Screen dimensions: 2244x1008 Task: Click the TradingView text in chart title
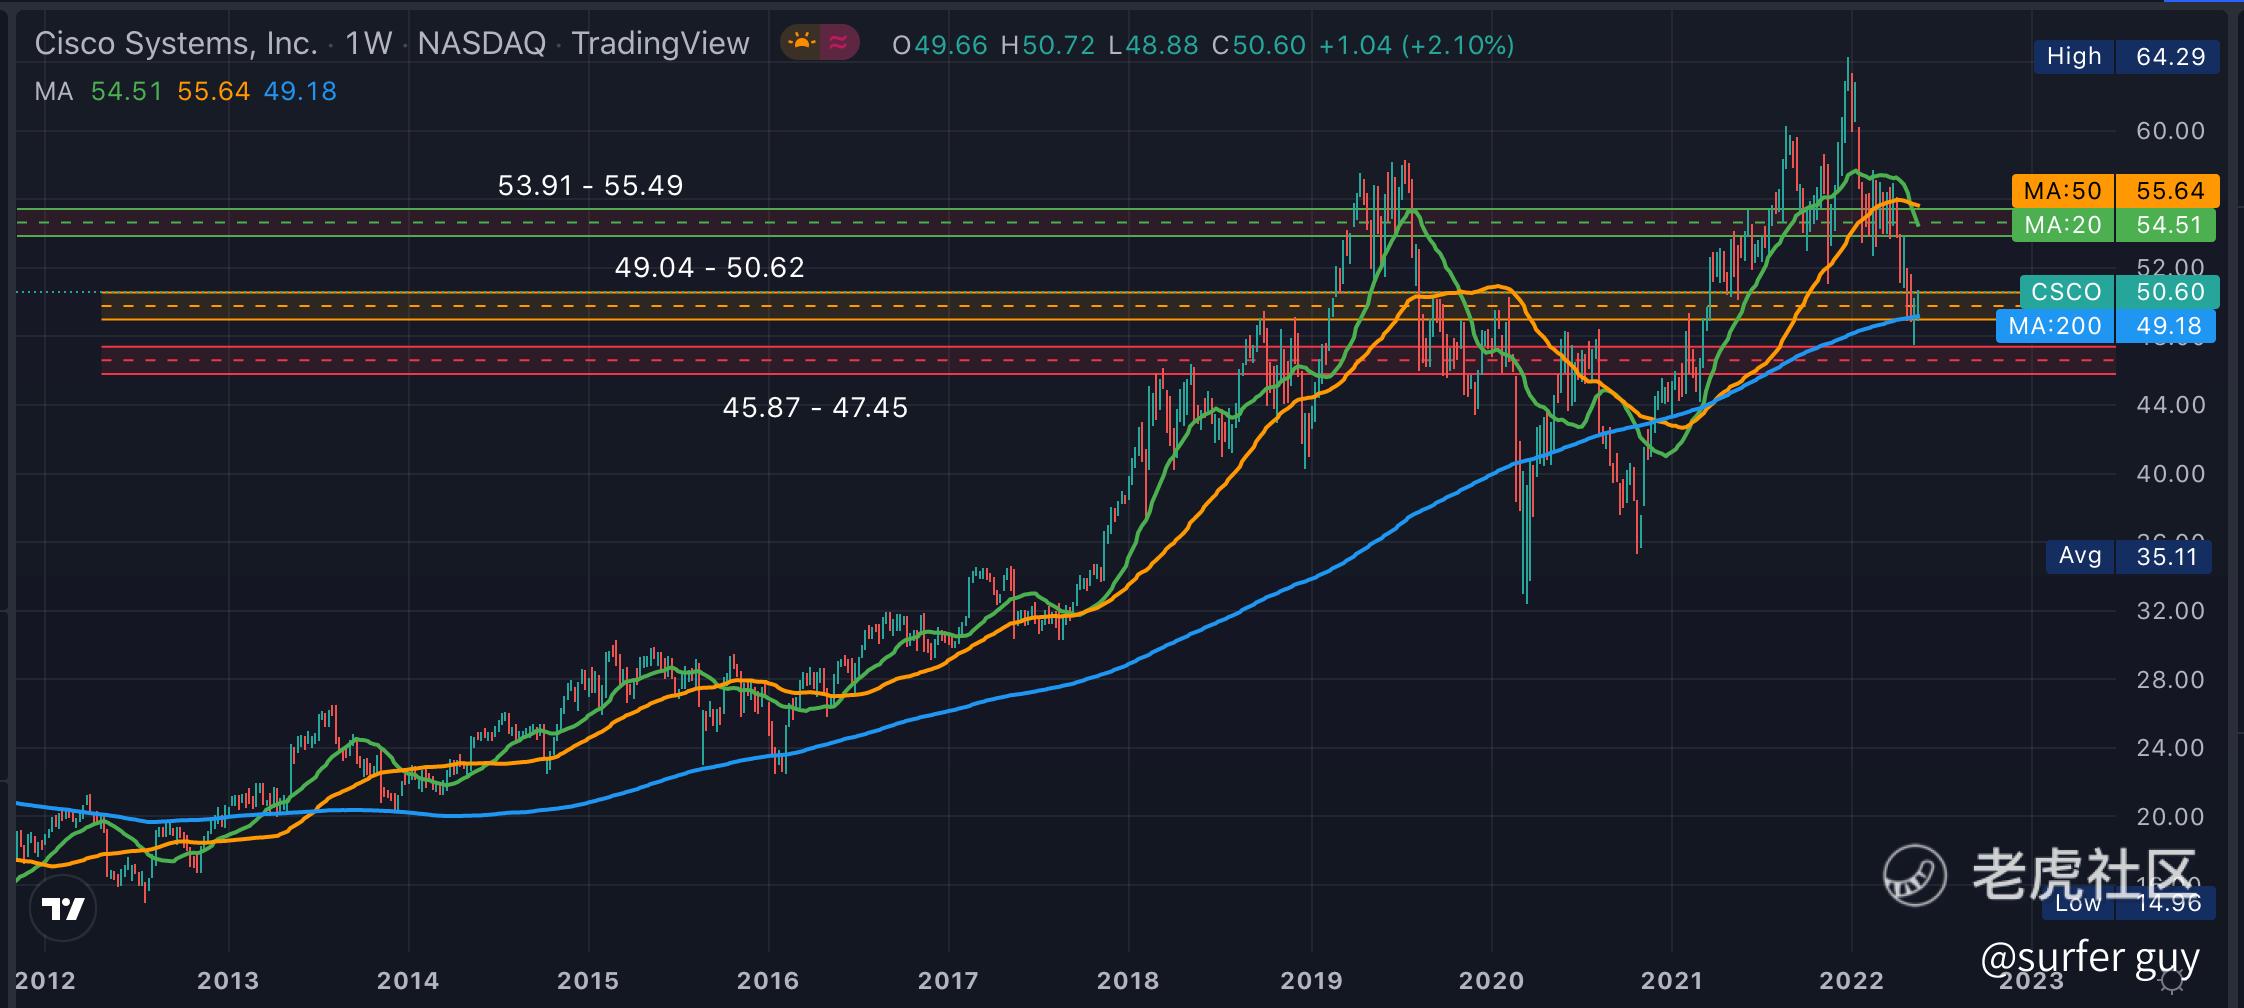pos(660,44)
